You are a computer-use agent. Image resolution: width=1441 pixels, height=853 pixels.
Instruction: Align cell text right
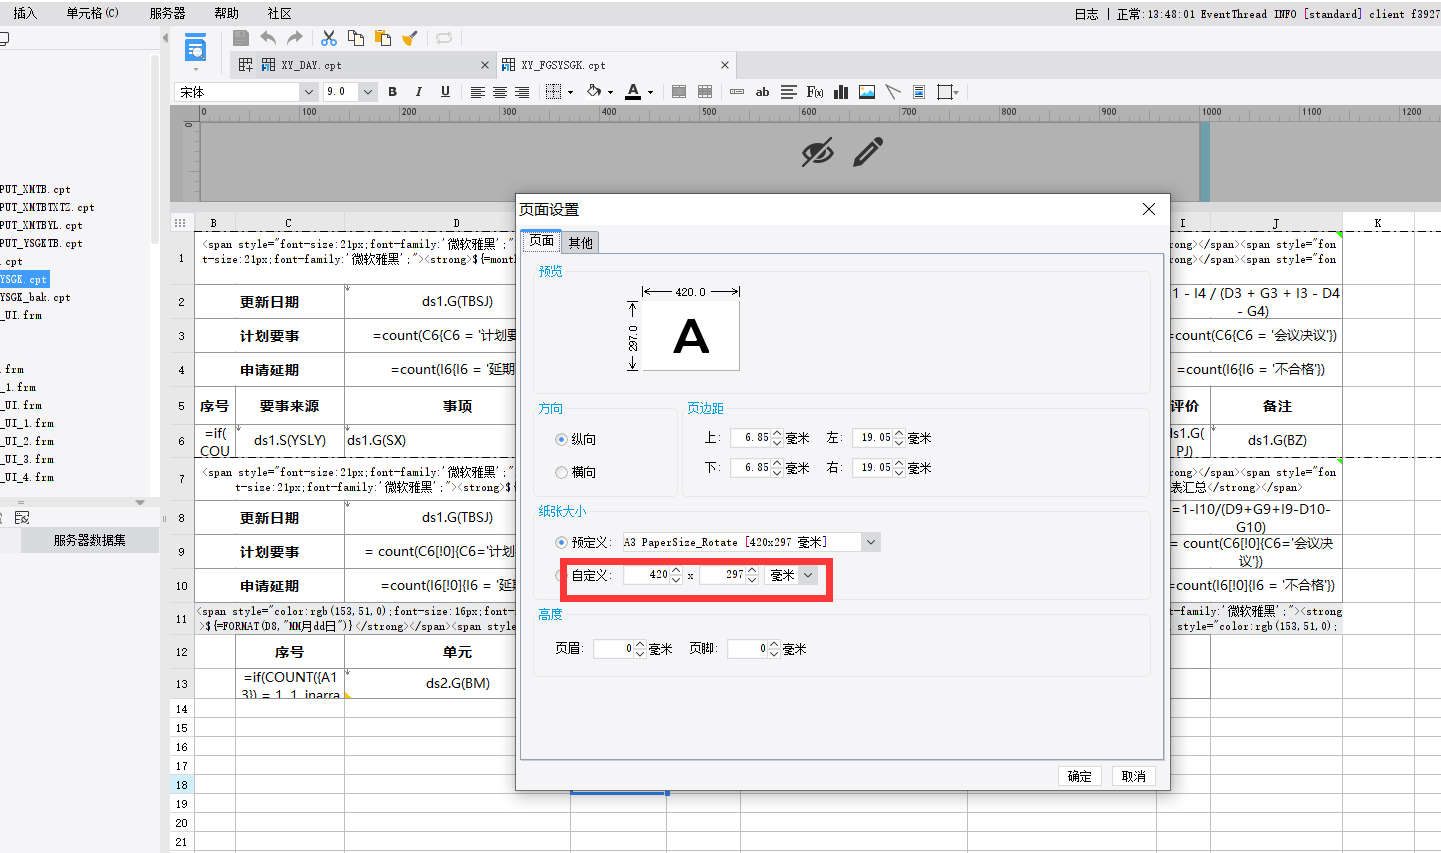tap(522, 92)
